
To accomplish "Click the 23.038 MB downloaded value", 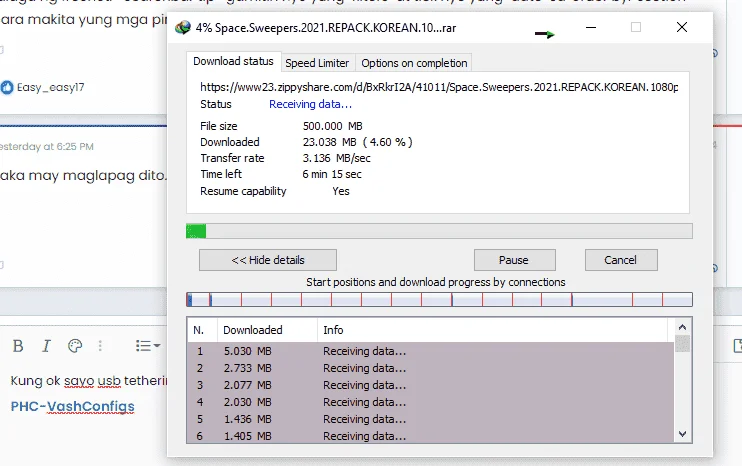I will (x=357, y=142).
